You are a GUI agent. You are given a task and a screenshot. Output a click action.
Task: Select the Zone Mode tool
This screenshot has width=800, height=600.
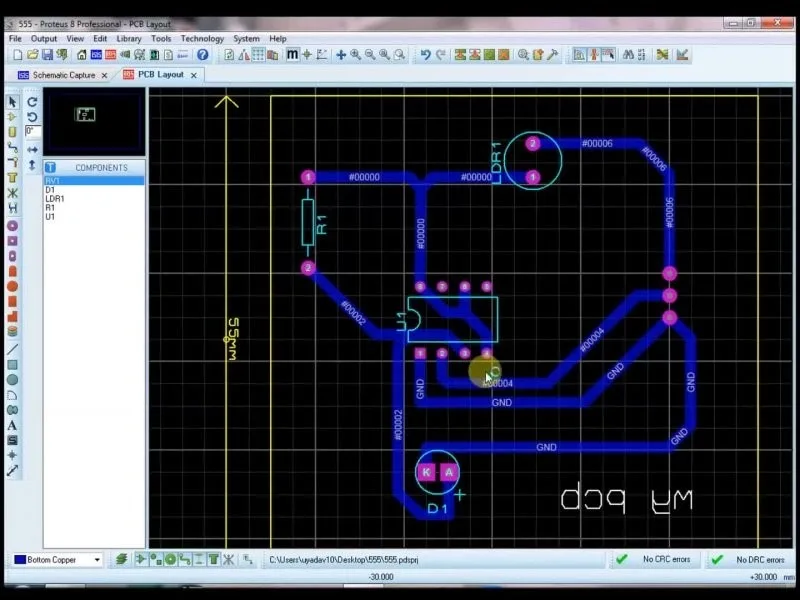(12, 178)
